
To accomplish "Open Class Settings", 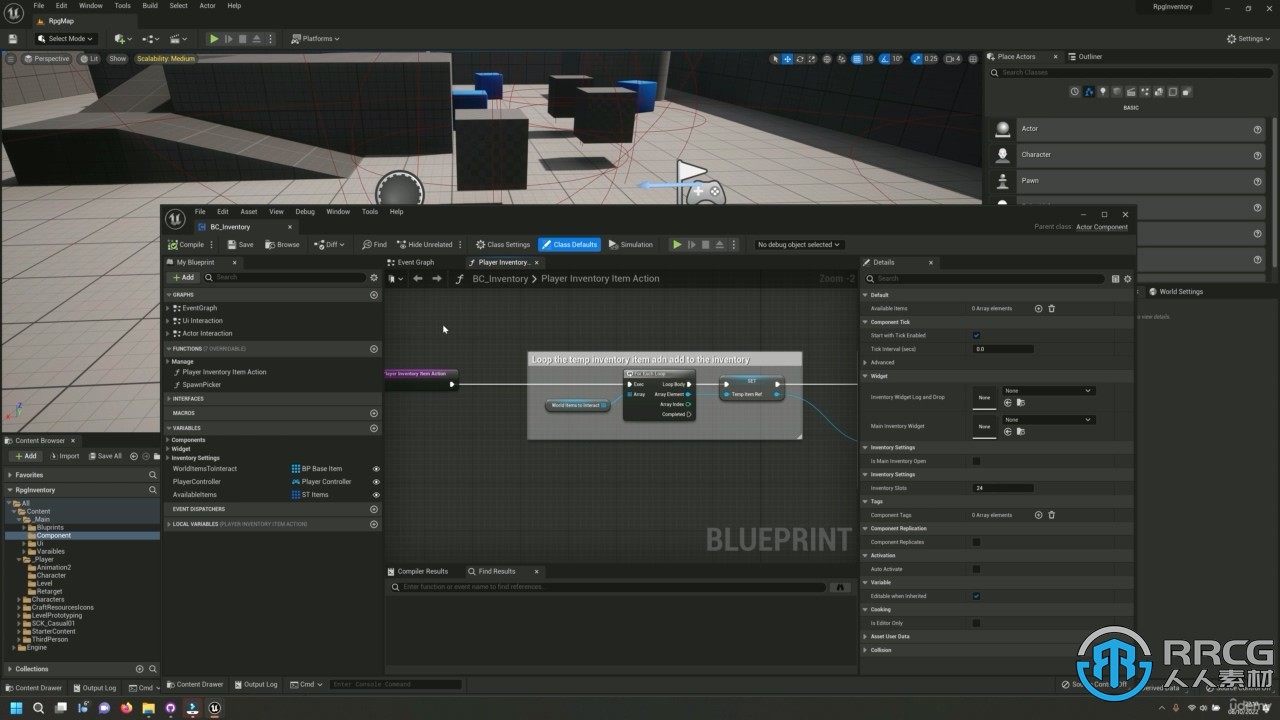I will (503, 244).
